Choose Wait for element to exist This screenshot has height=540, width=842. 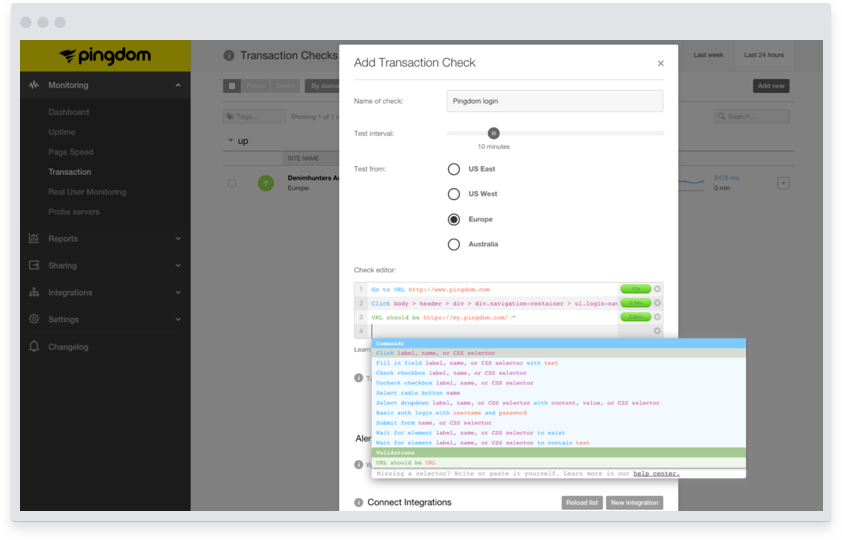558,433
